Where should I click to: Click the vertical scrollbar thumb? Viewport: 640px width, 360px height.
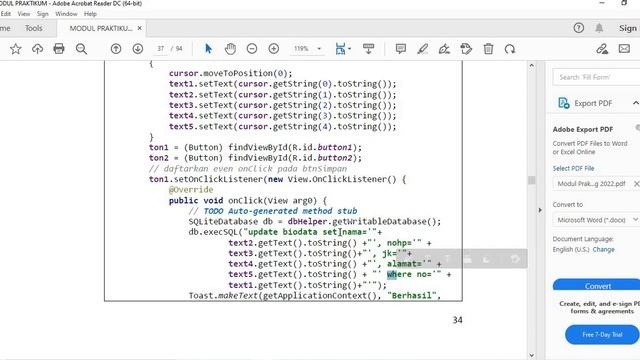click(531, 180)
